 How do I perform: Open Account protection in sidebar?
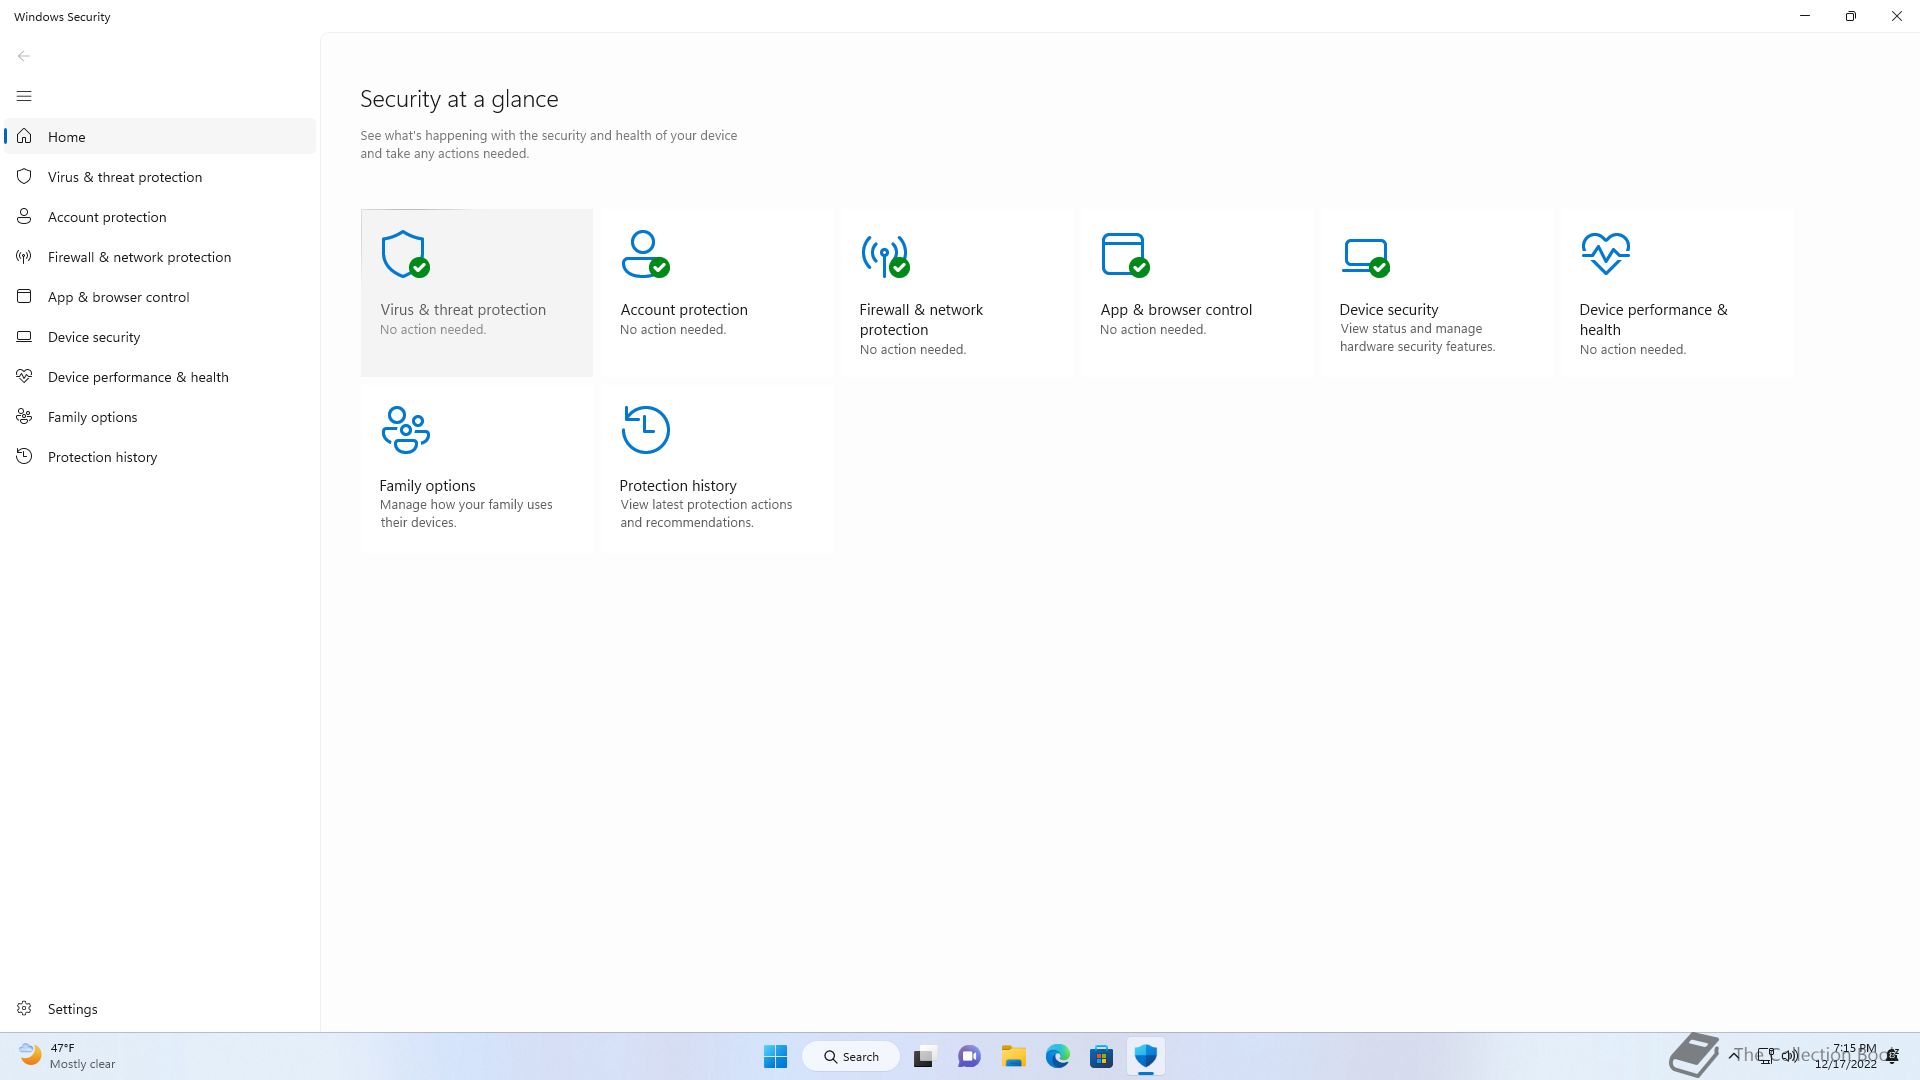160,217
